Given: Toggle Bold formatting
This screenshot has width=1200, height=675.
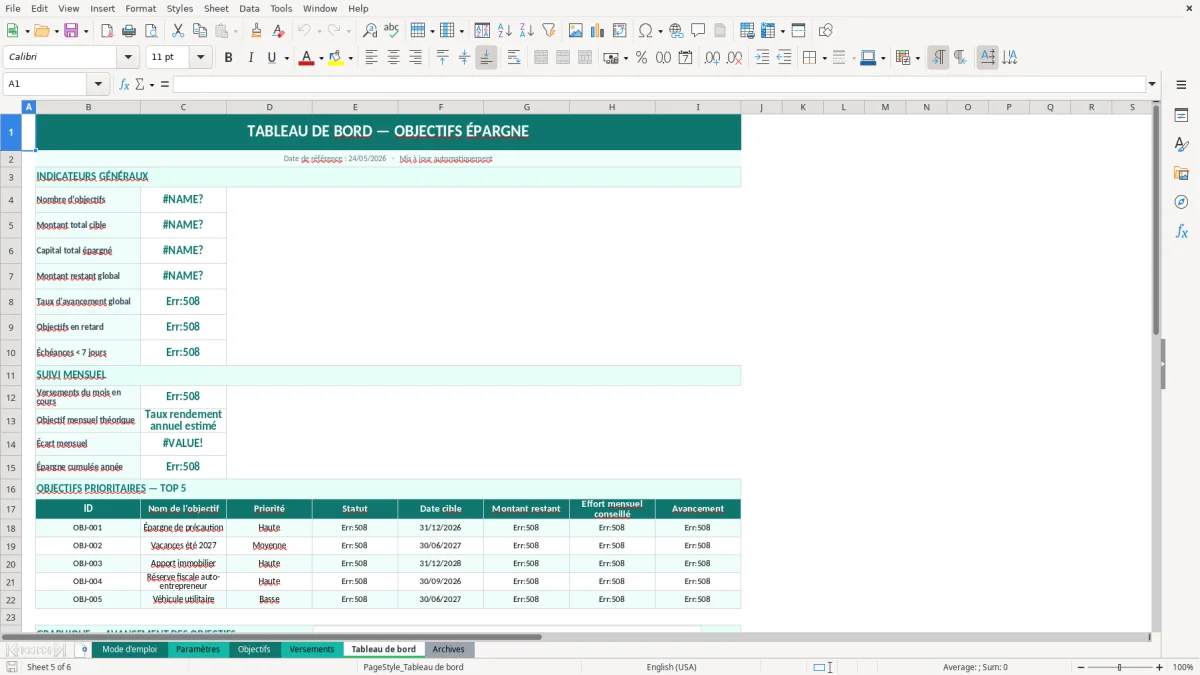Looking at the screenshot, I should [229, 58].
